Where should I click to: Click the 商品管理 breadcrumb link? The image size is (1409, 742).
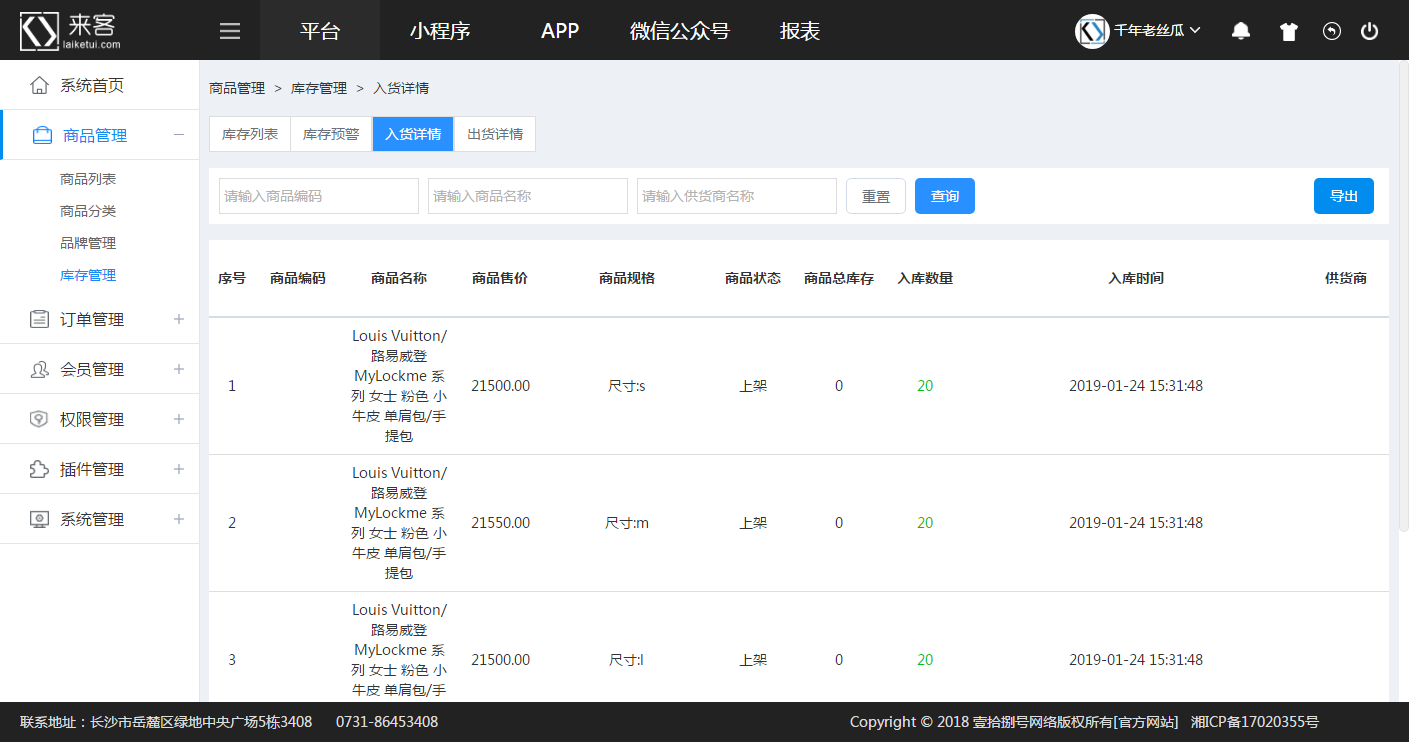tap(237, 88)
